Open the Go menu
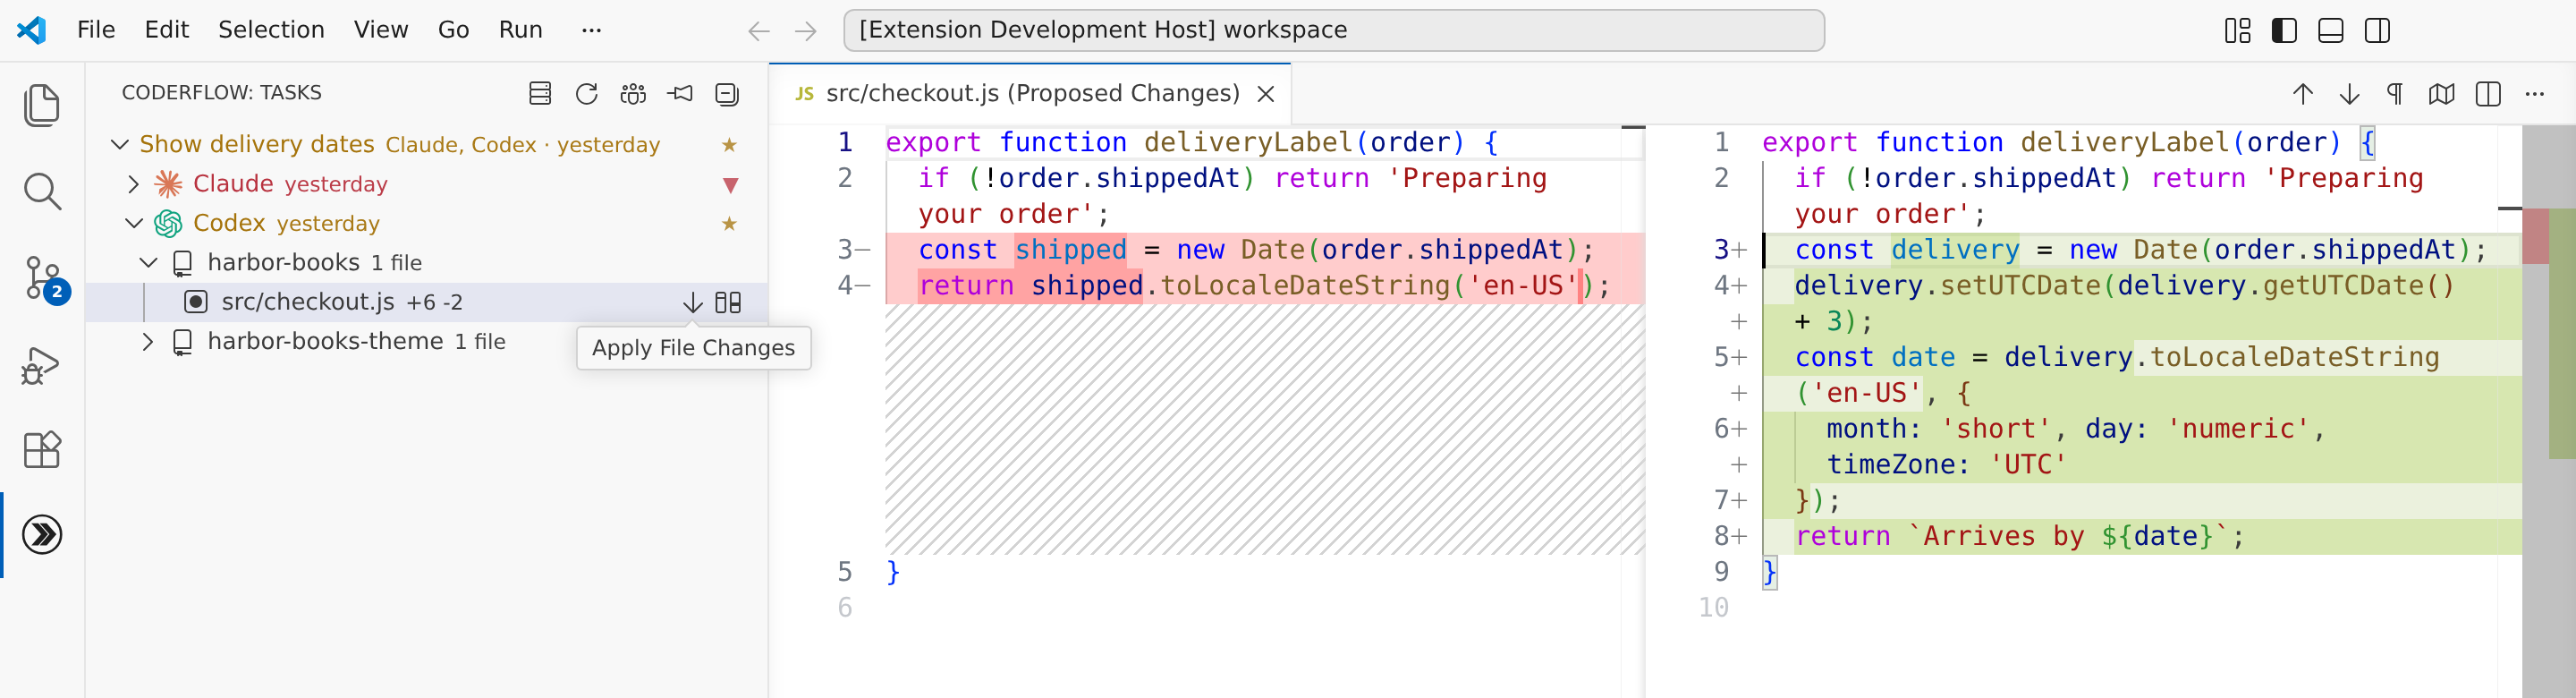The height and width of the screenshot is (698, 2576). point(453,30)
